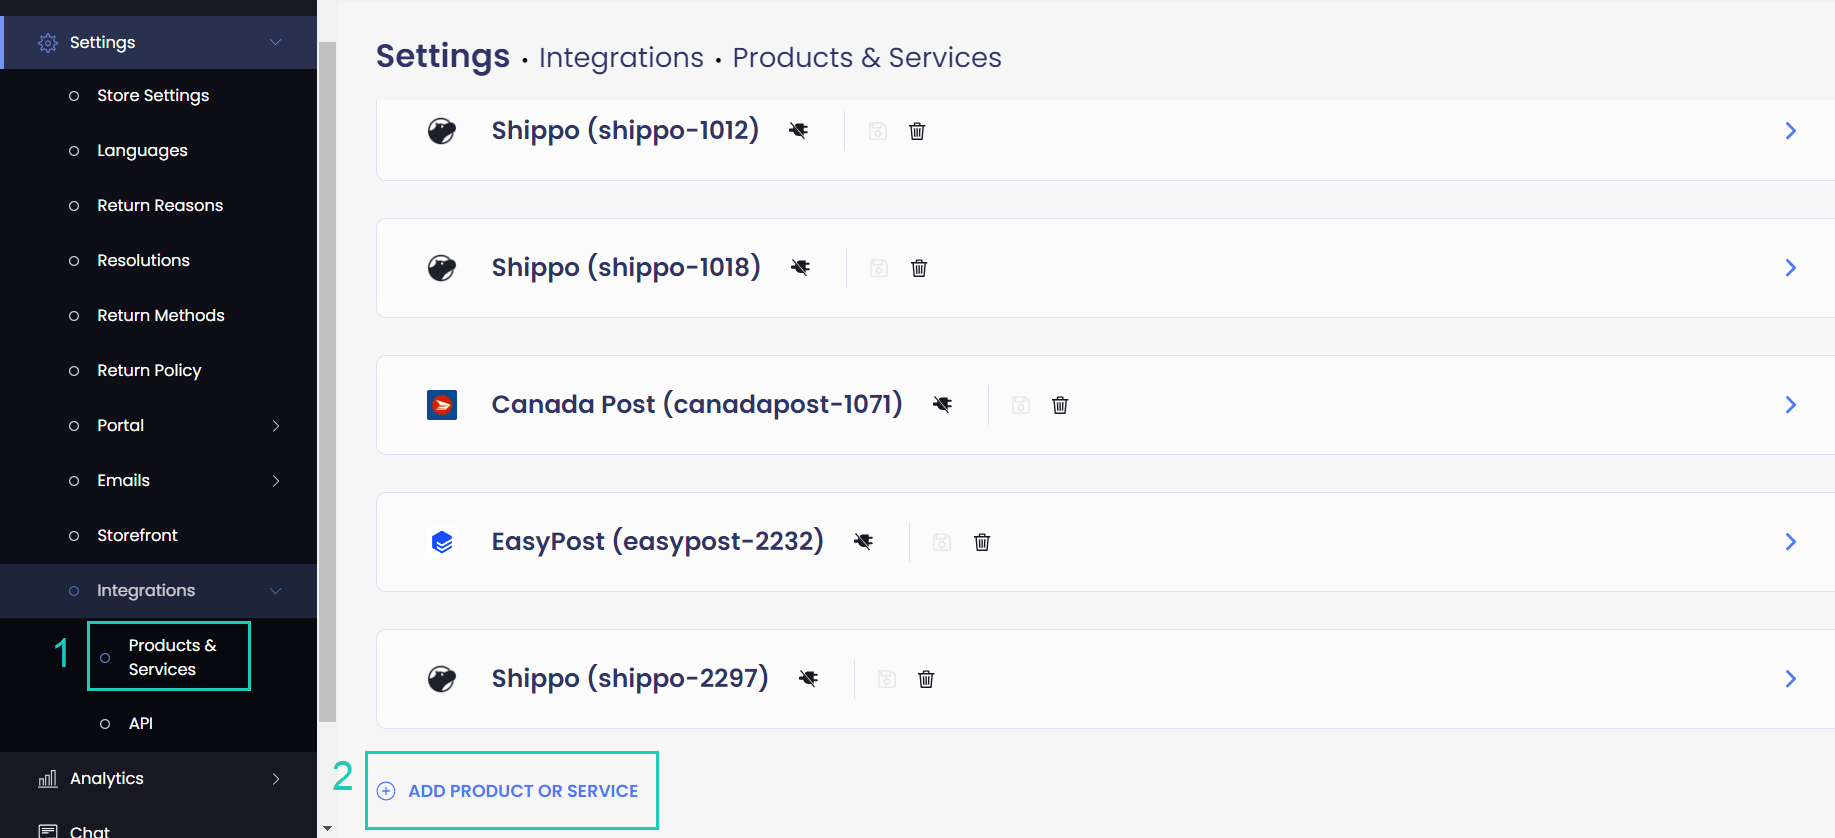Click the save icon for Shippo (shippo-2297)
The image size is (1835, 838).
click(886, 679)
